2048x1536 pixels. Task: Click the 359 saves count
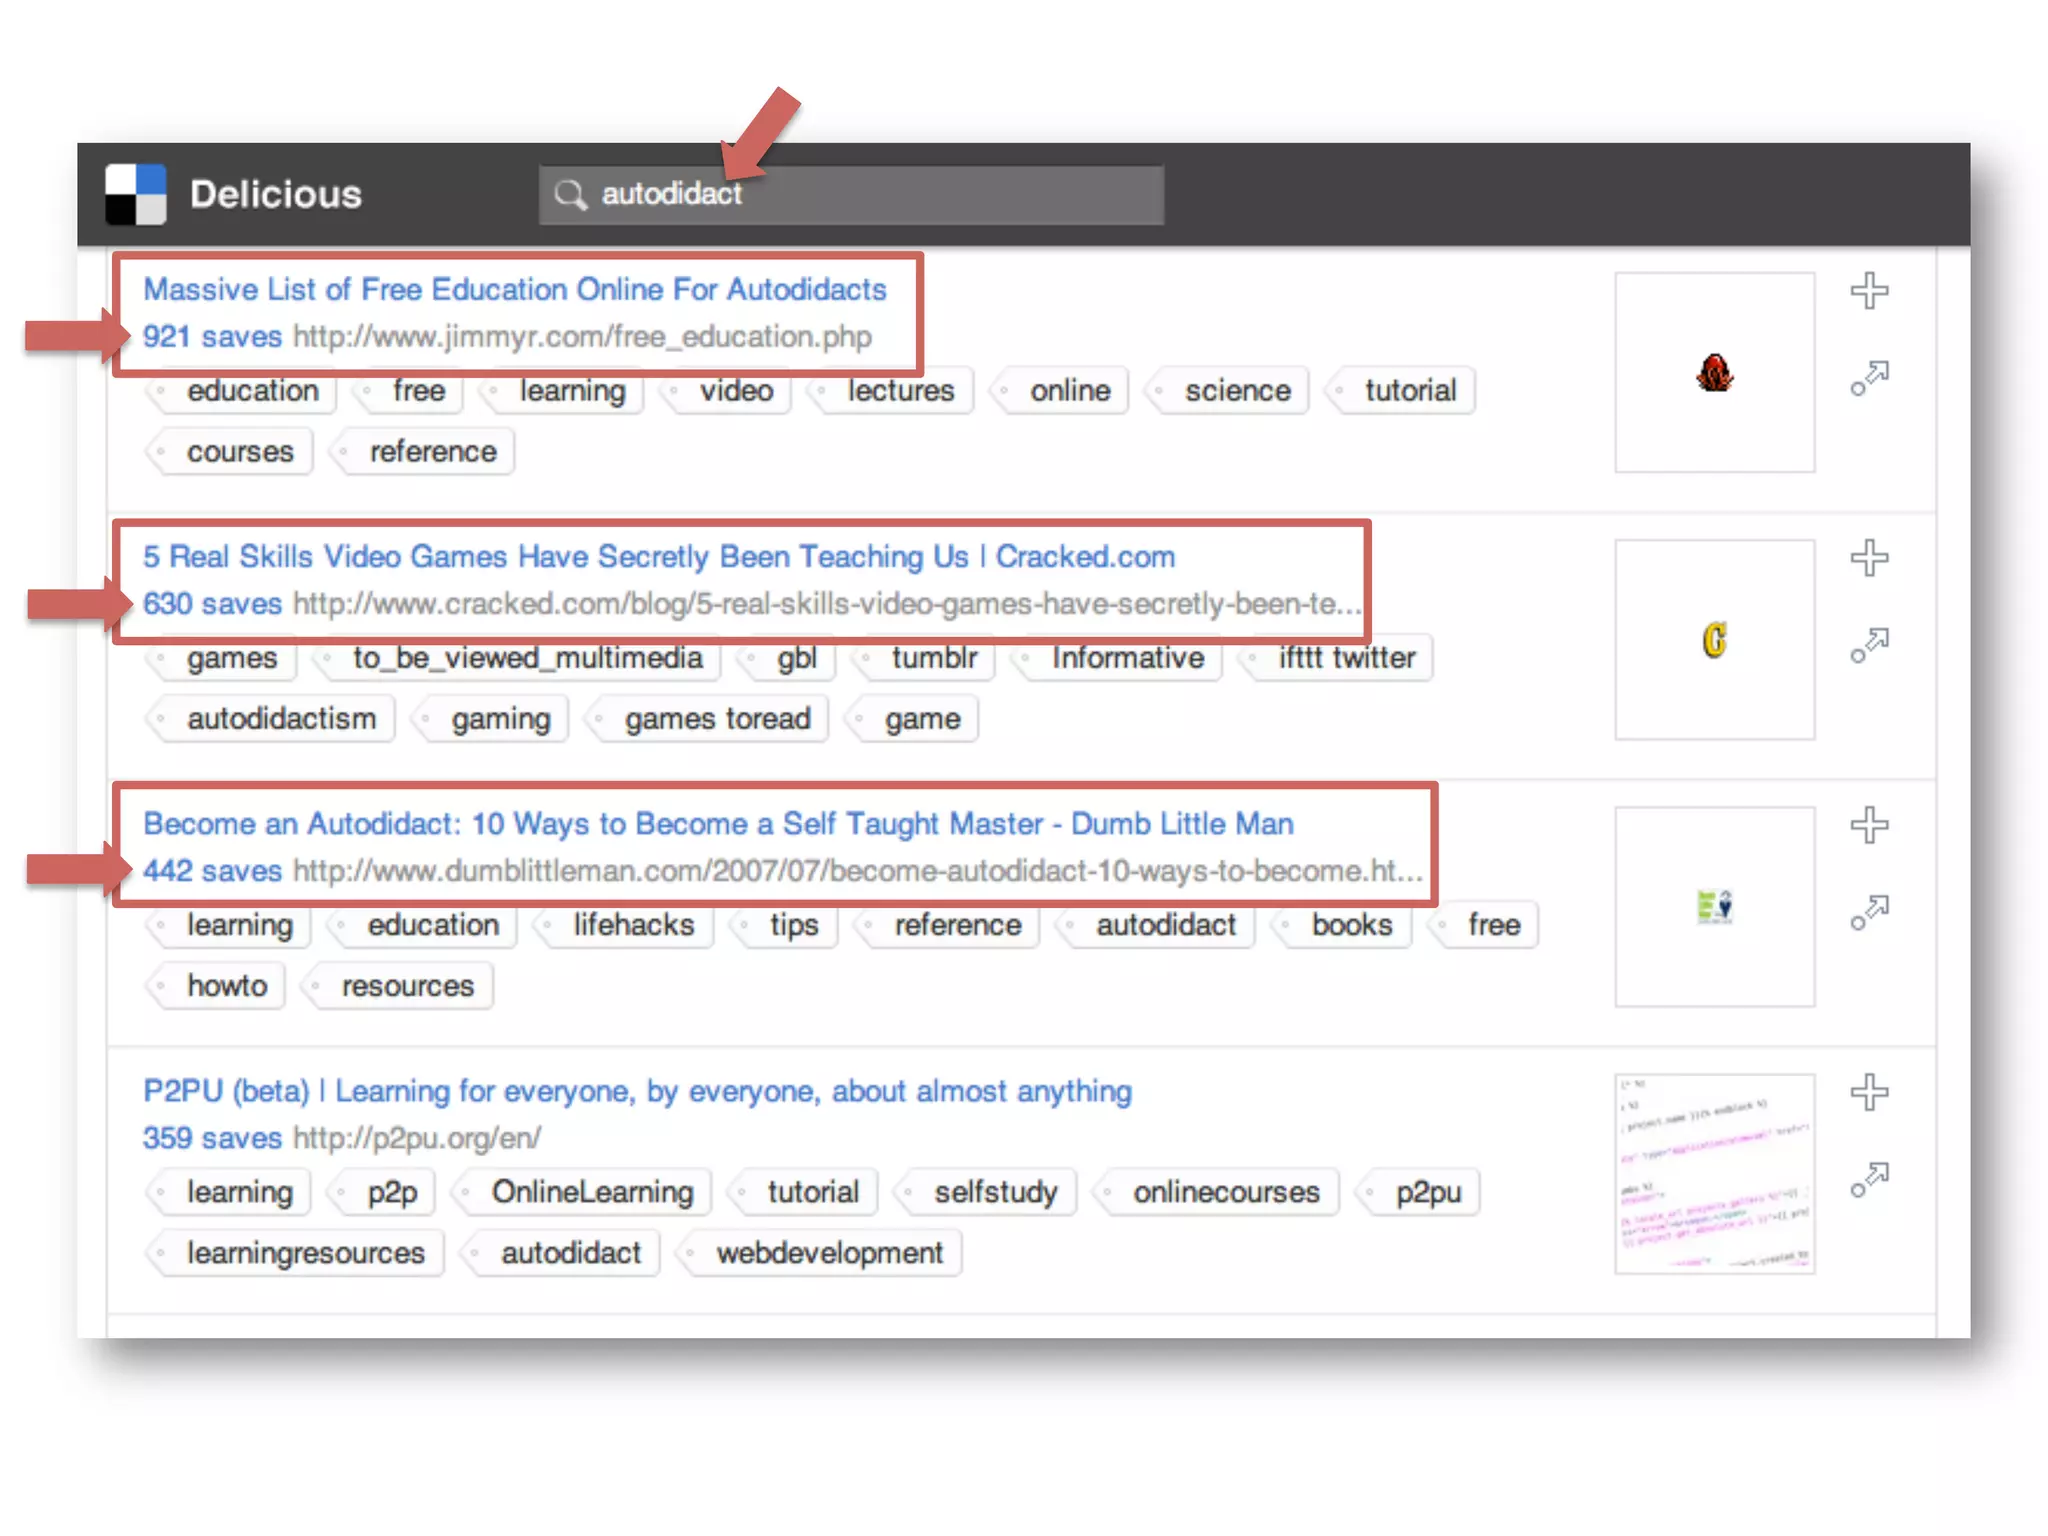(212, 1138)
